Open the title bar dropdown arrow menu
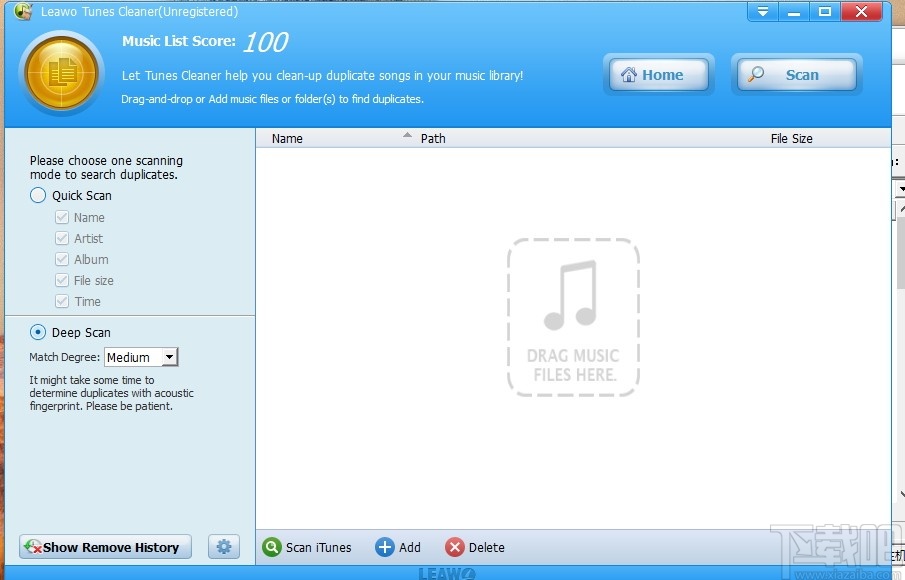The height and width of the screenshot is (580, 905). [763, 11]
